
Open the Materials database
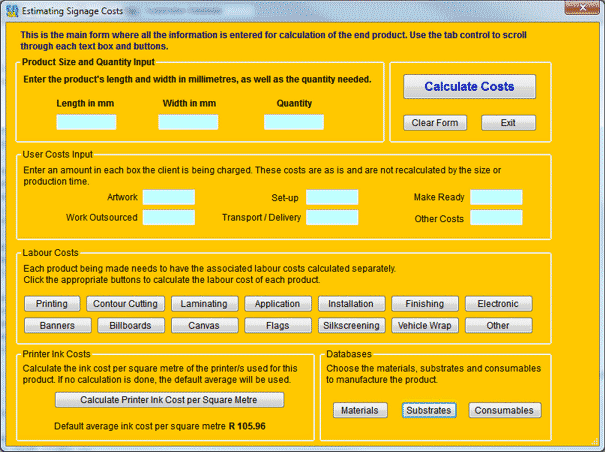pos(360,411)
